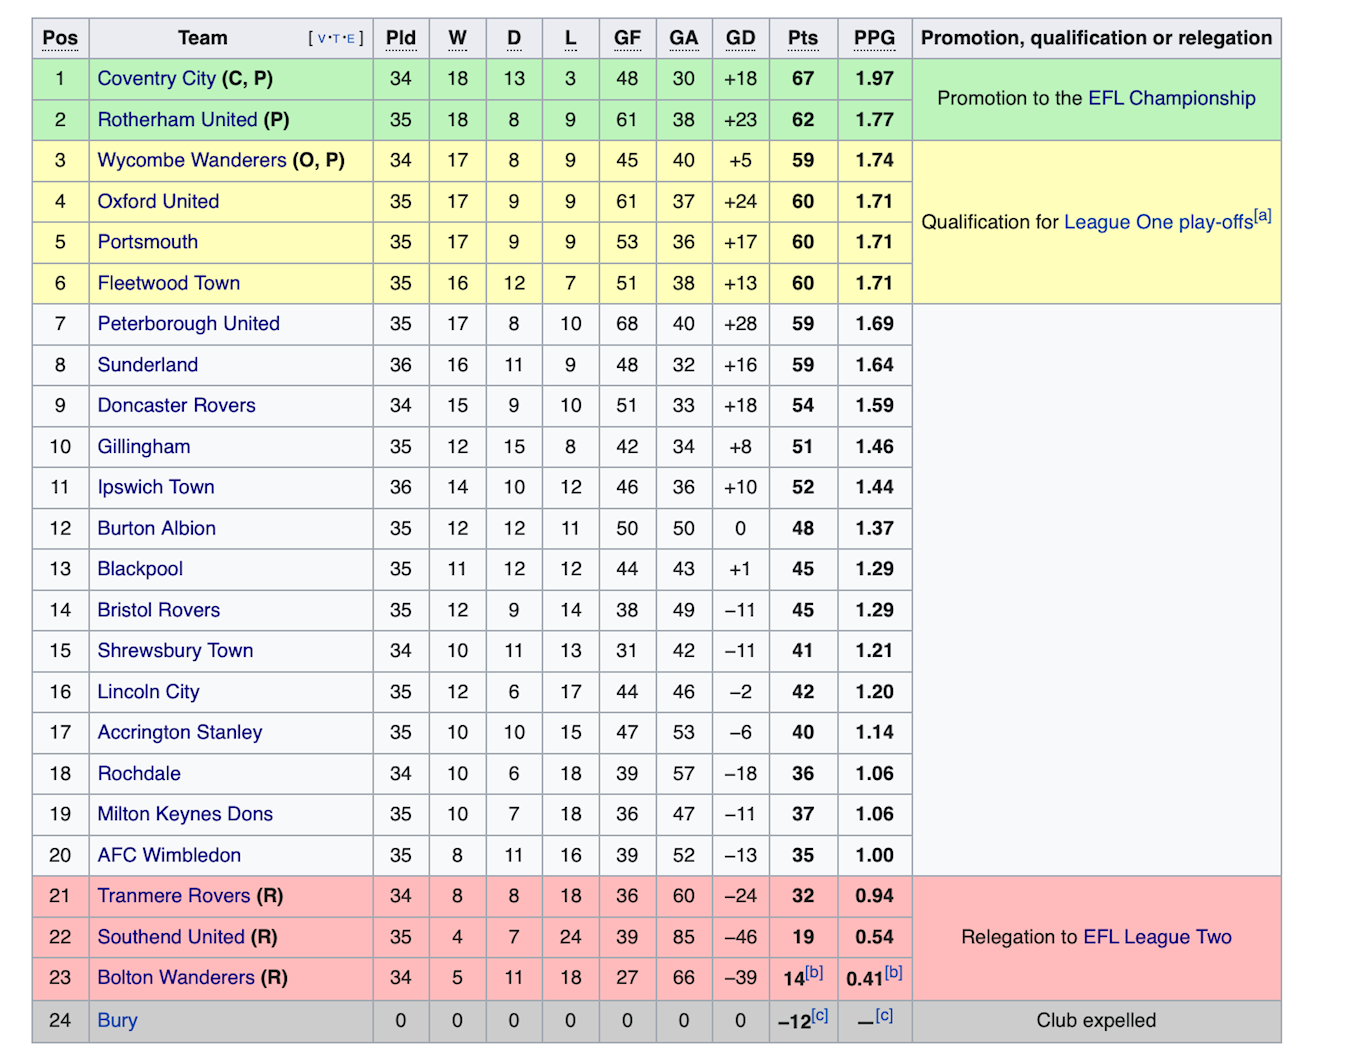
Task: Click the GD column header abbreviation
Action: click(740, 38)
